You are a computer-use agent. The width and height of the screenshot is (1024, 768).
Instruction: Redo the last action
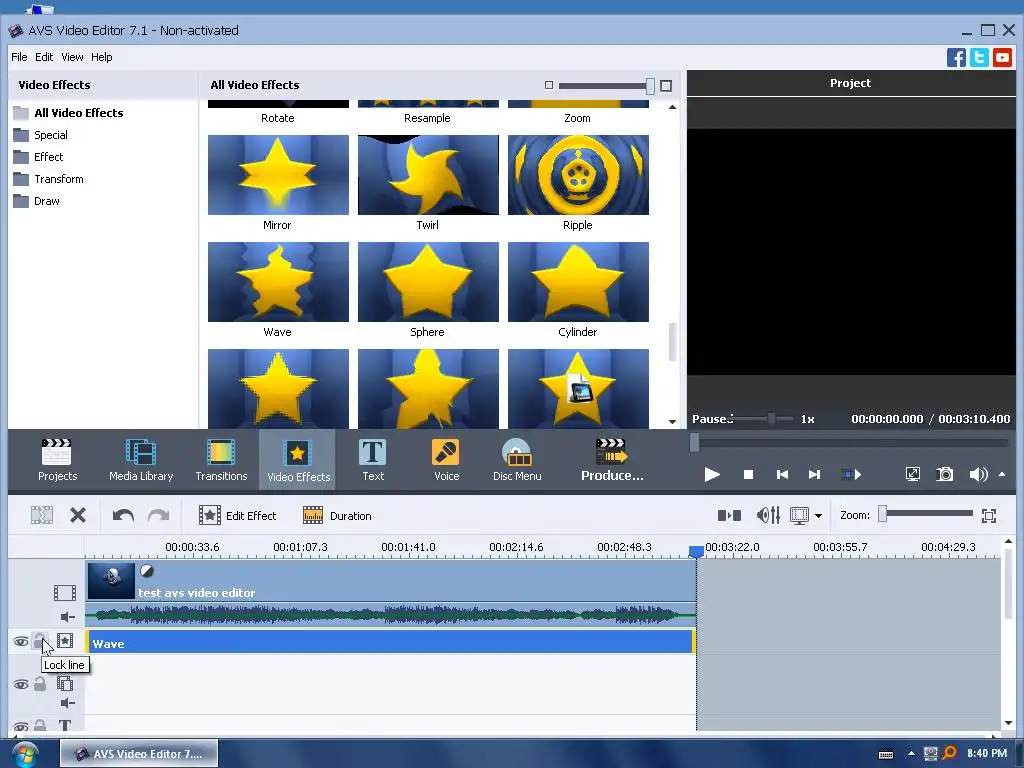pyautogui.click(x=158, y=516)
